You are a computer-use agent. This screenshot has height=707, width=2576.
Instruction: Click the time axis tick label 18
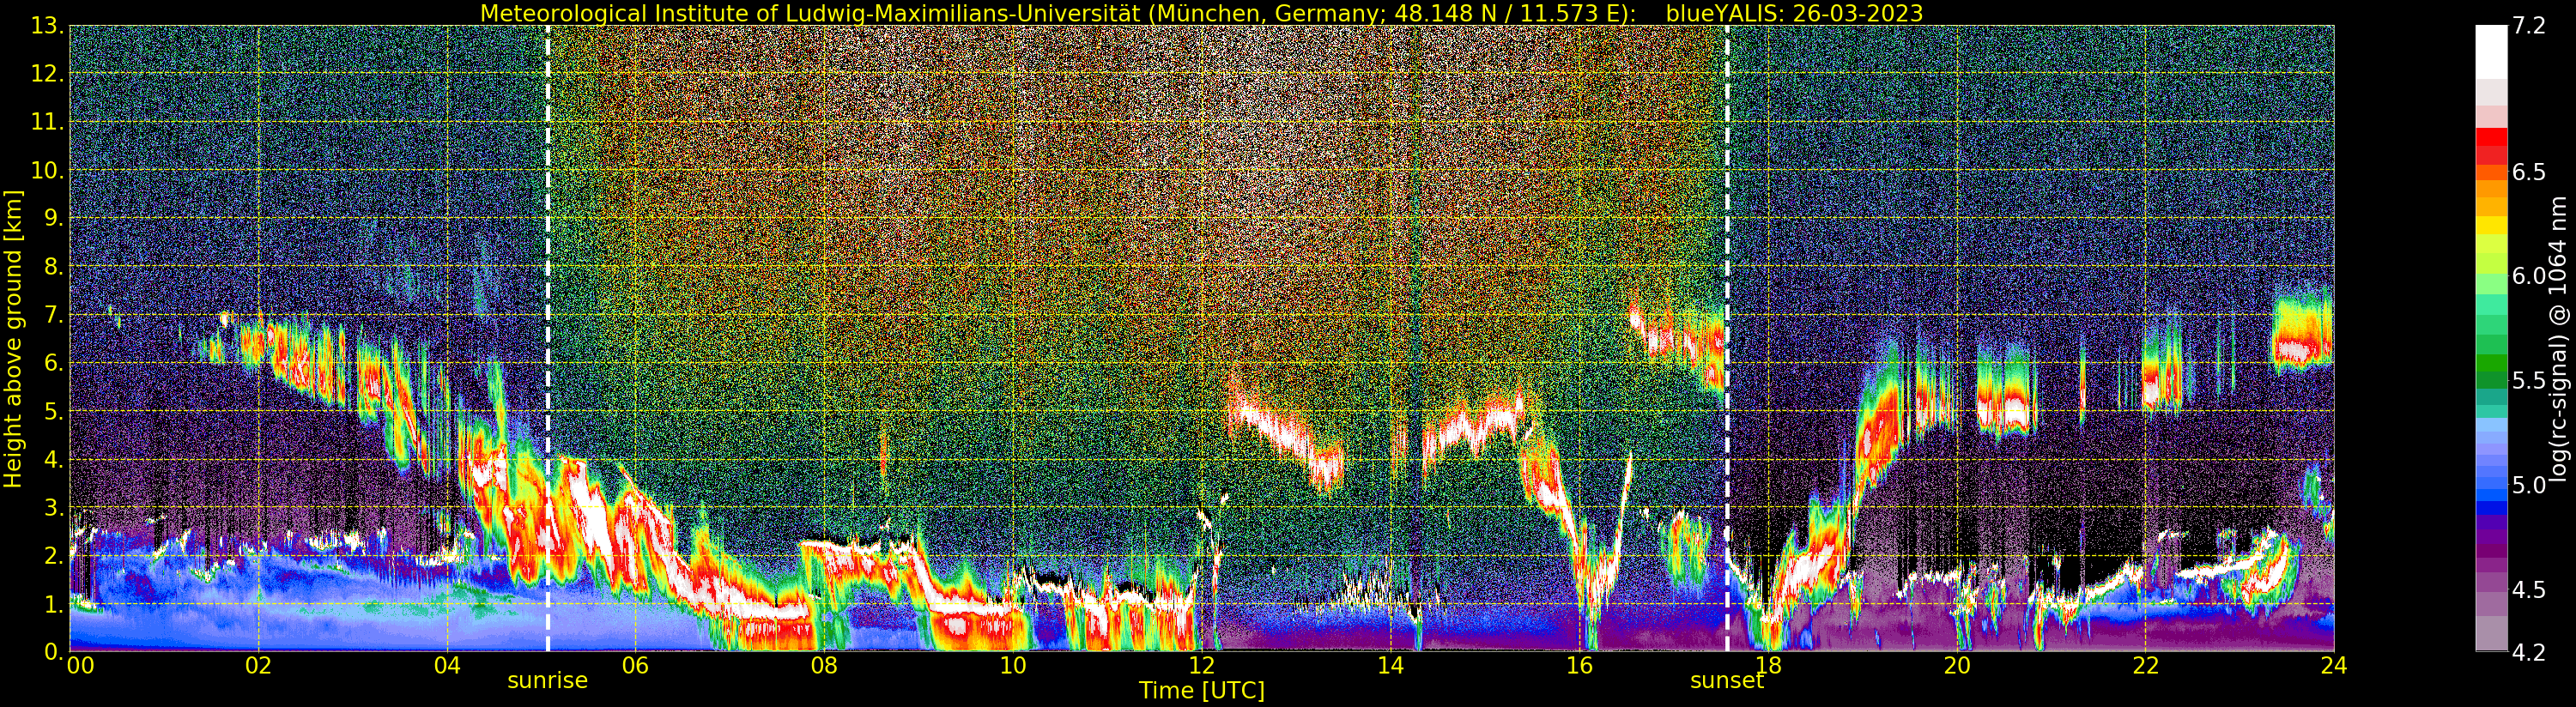point(1767,666)
